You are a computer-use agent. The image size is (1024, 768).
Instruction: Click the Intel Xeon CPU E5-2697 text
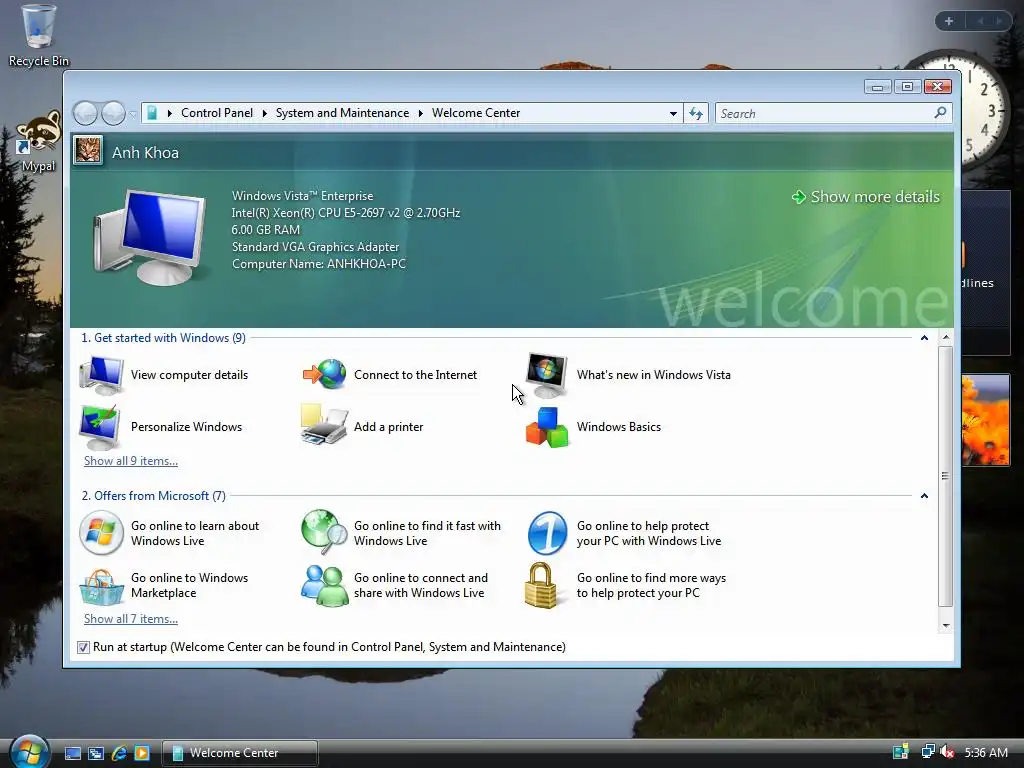tap(345, 213)
